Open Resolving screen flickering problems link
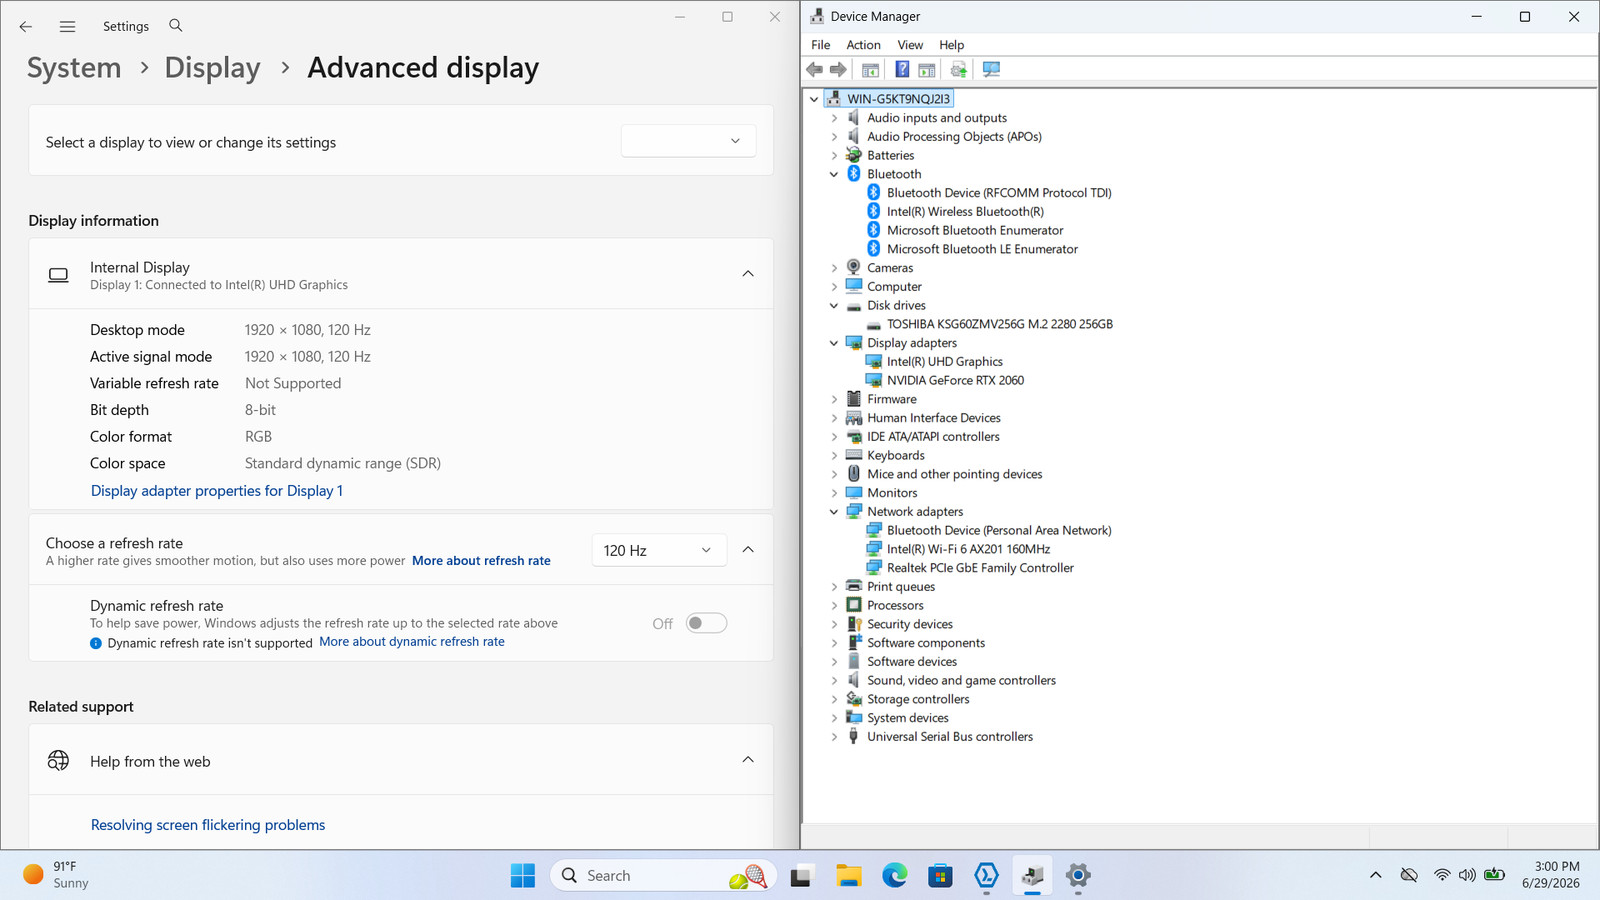The width and height of the screenshot is (1600, 900). tap(208, 825)
